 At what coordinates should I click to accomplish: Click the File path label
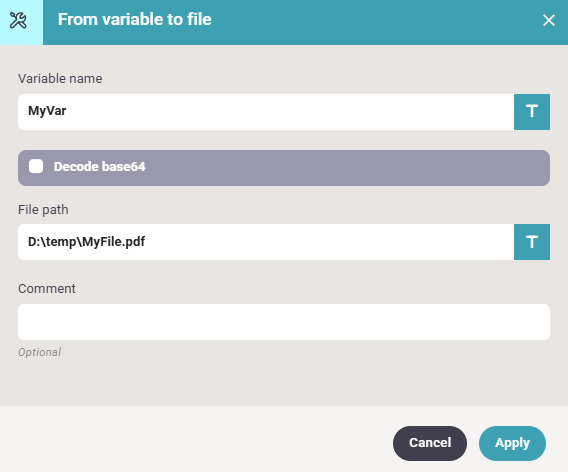pos(43,210)
